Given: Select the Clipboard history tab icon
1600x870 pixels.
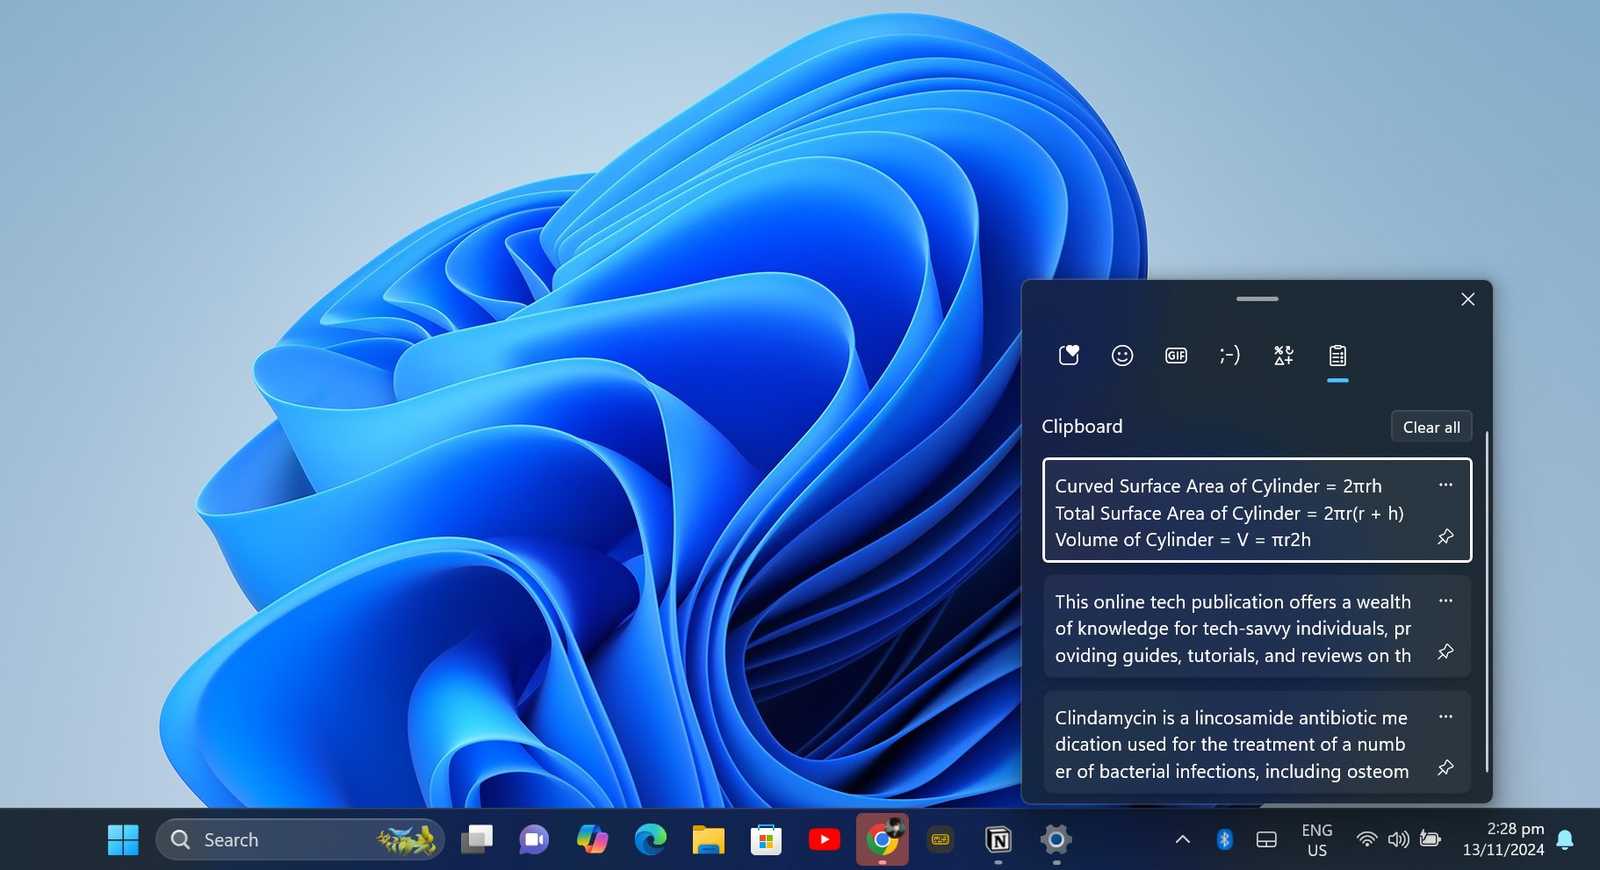Looking at the screenshot, I should [x=1337, y=355].
